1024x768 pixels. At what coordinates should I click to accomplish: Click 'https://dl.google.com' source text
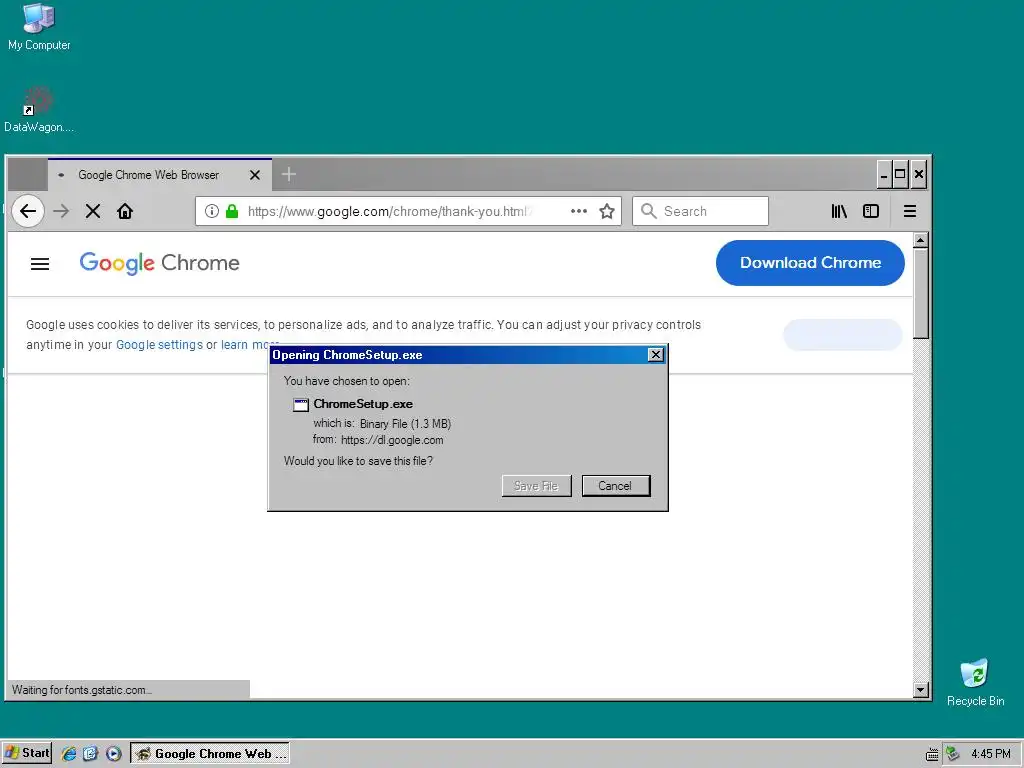[x=392, y=440]
